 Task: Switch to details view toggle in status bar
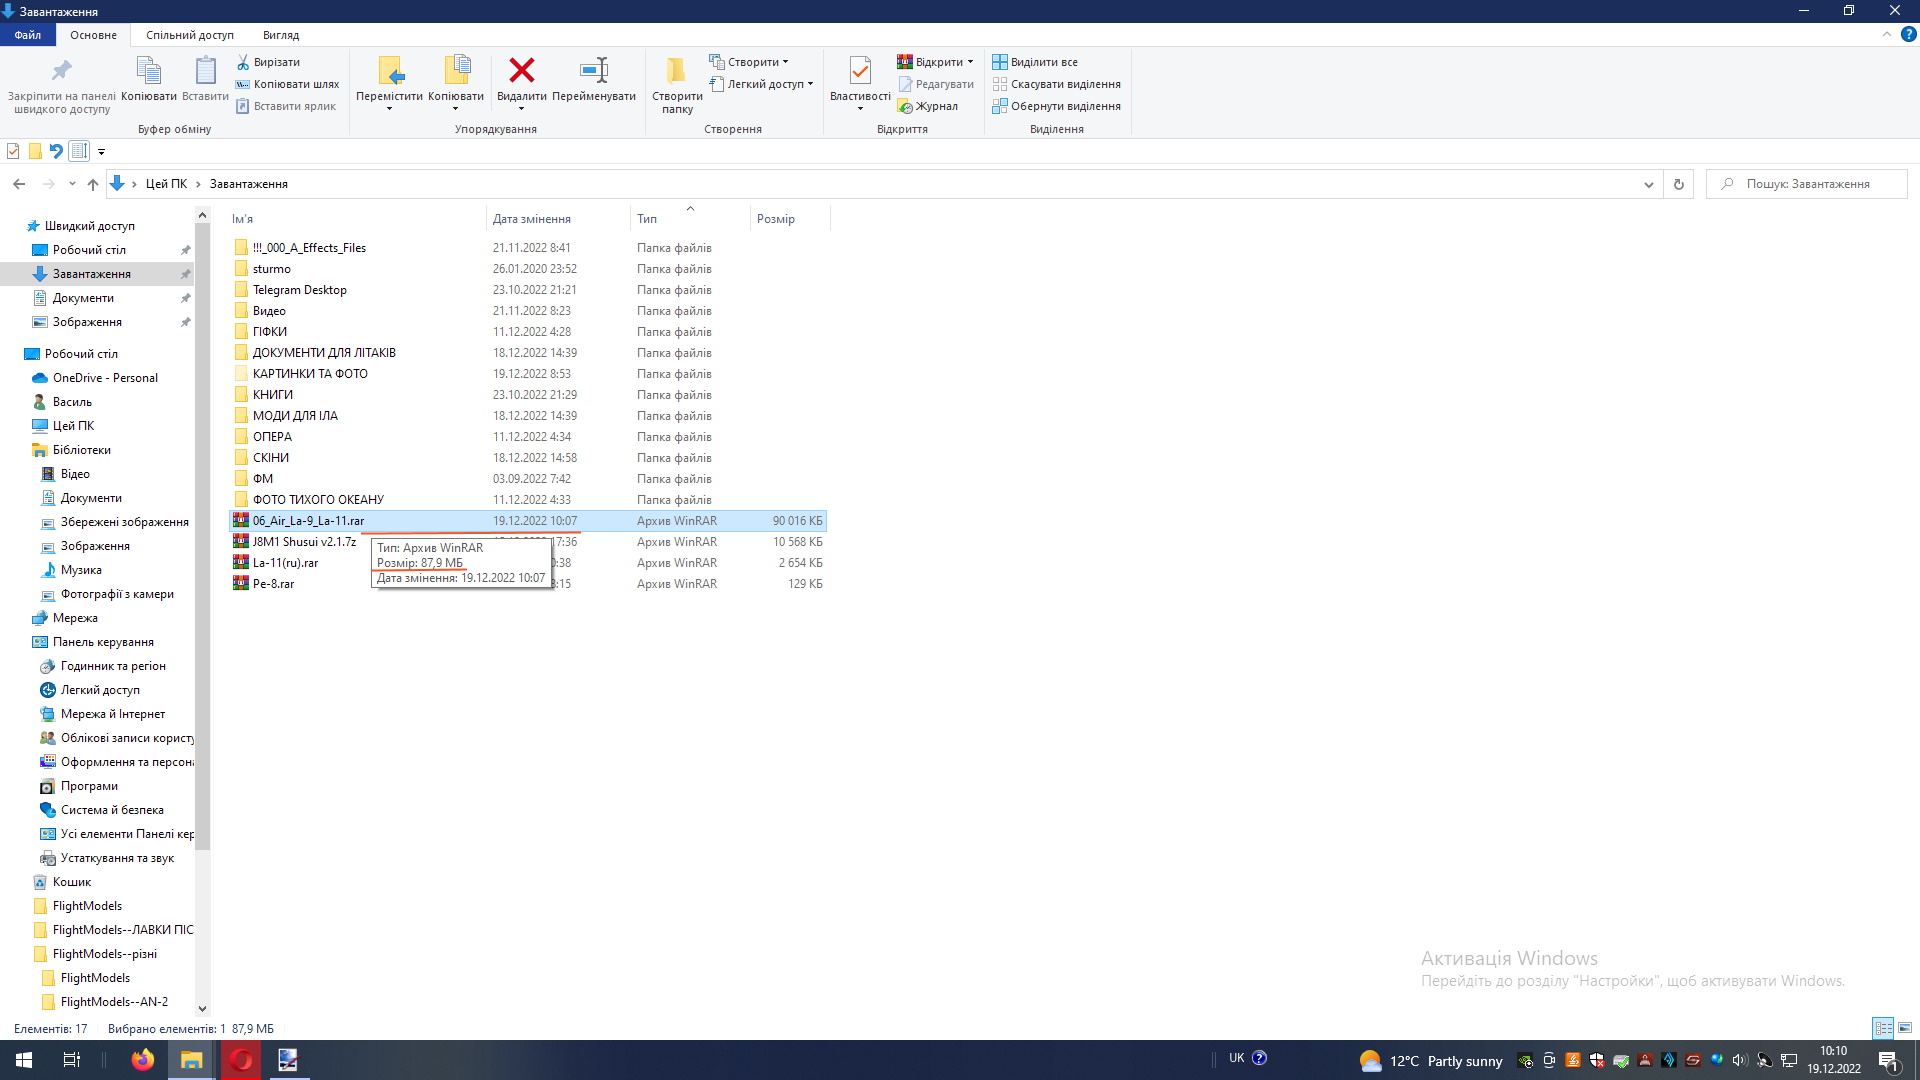(1883, 1028)
